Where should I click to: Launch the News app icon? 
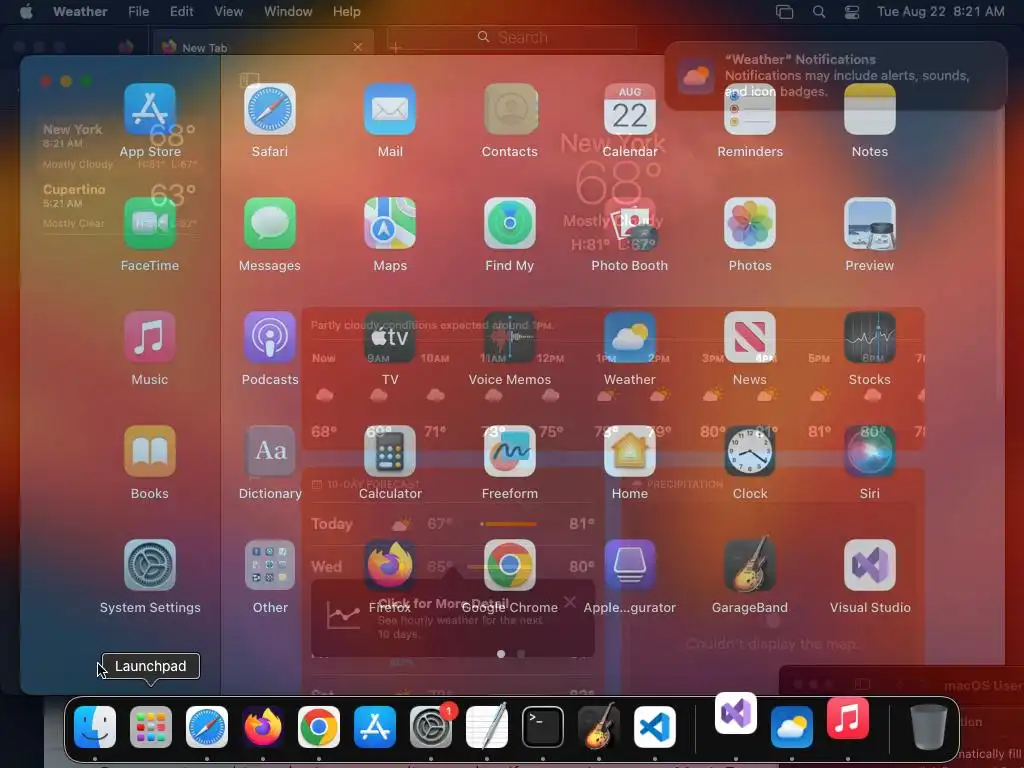click(750, 337)
